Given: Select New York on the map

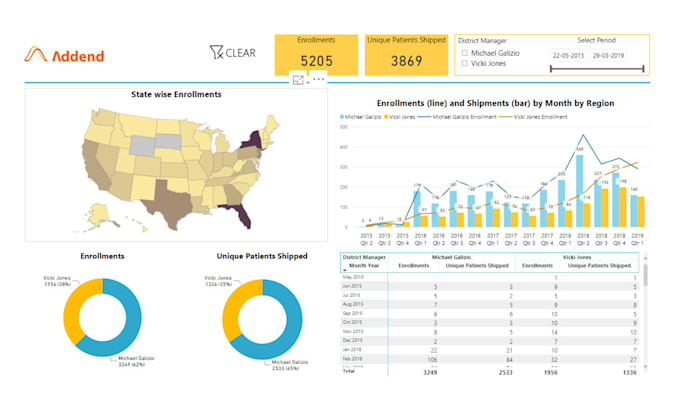Looking at the screenshot, I should coord(254,140).
